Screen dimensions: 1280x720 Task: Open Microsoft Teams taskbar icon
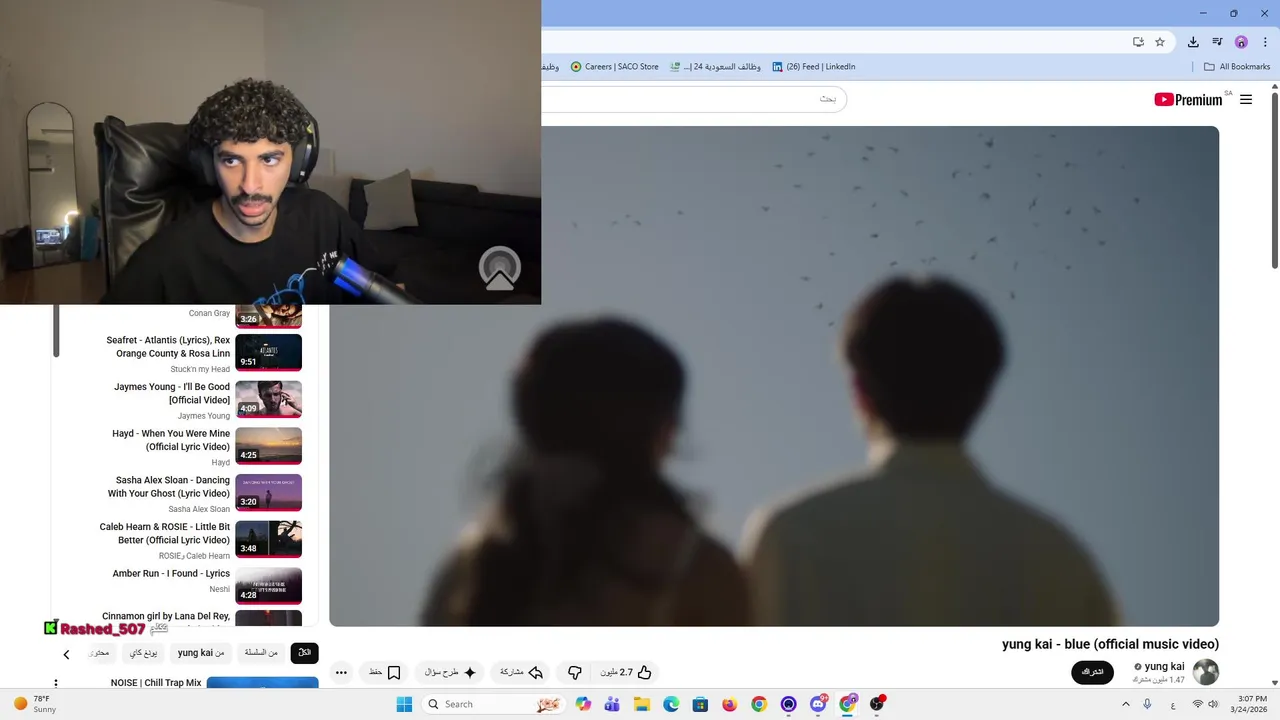point(612,704)
